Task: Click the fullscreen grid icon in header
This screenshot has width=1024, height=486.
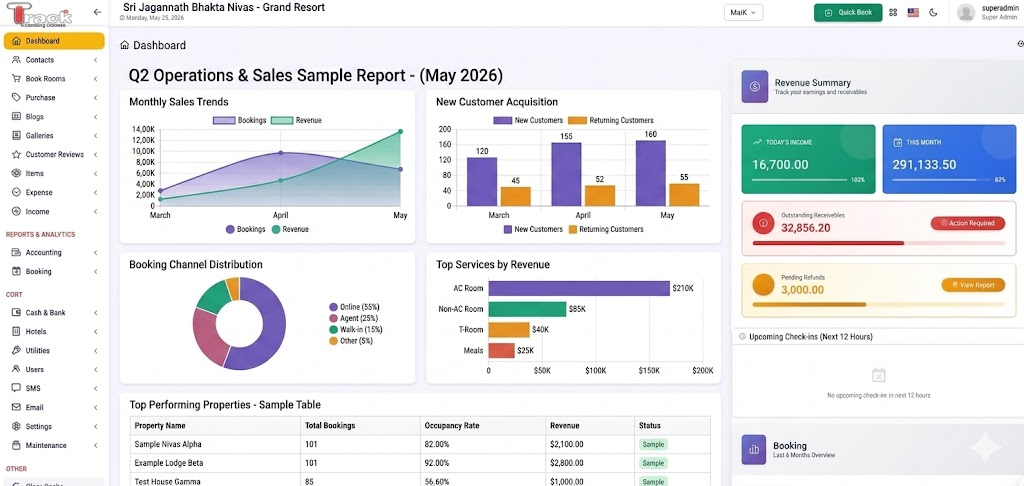Action: [x=893, y=12]
